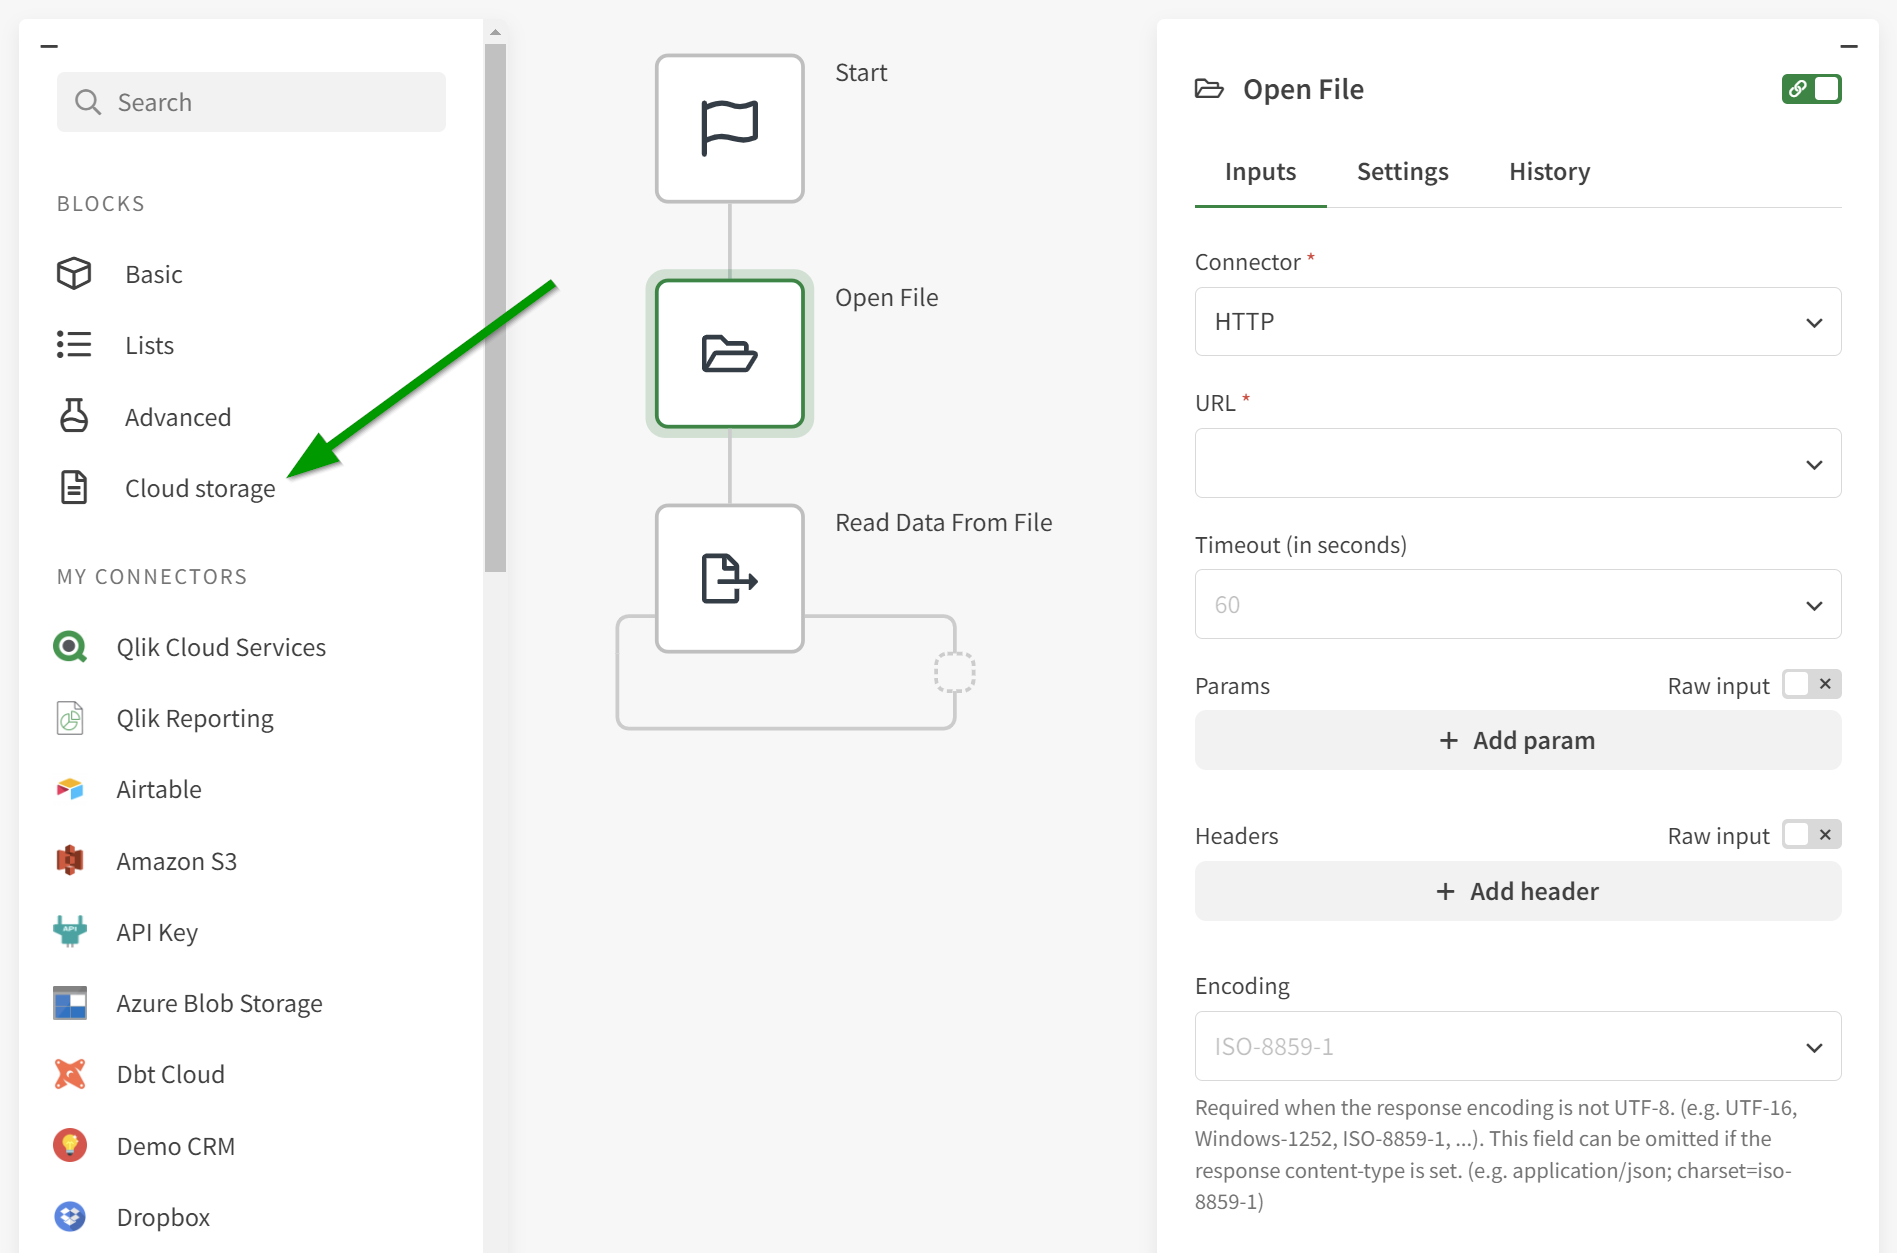Viewport: 1897px width, 1253px height.
Task: Click the Add param button
Action: coord(1517,741)
